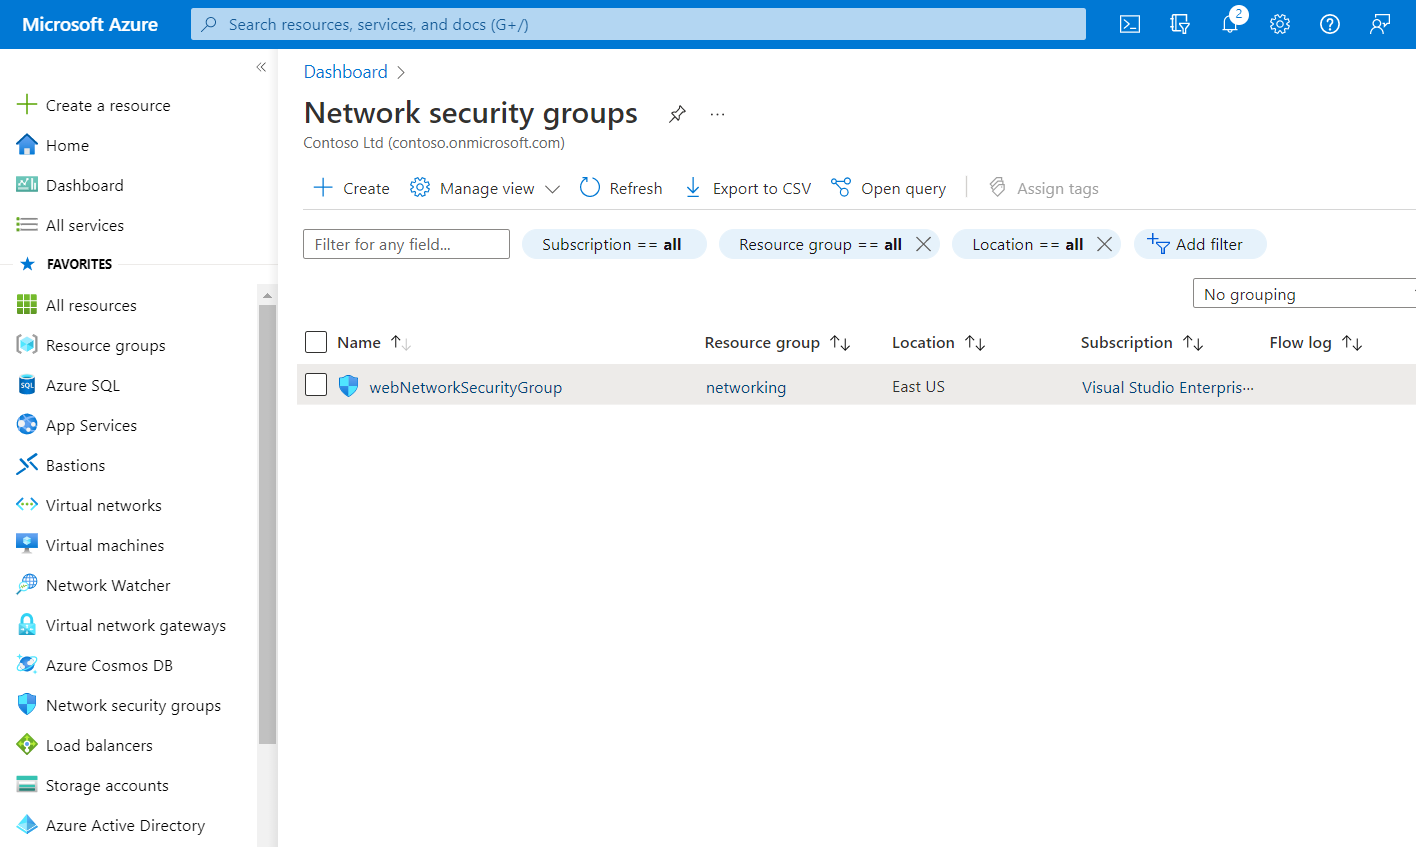Viewport: 1416px width, 847px height.
Task: Click the Add filter button
Action: click(1200, 244)
